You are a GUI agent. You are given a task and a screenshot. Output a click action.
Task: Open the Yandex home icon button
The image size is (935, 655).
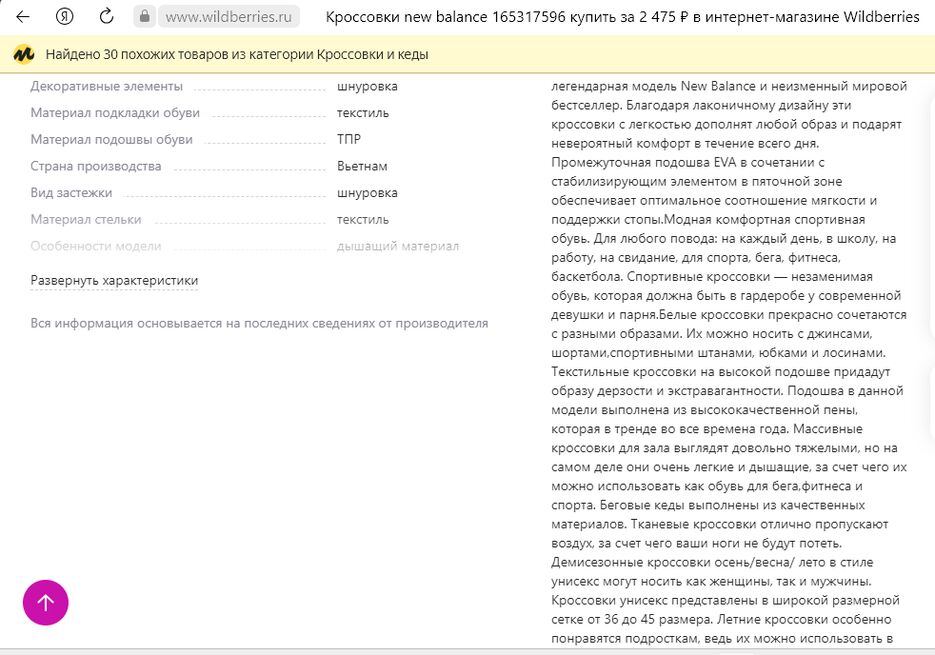tap(65, 17)
